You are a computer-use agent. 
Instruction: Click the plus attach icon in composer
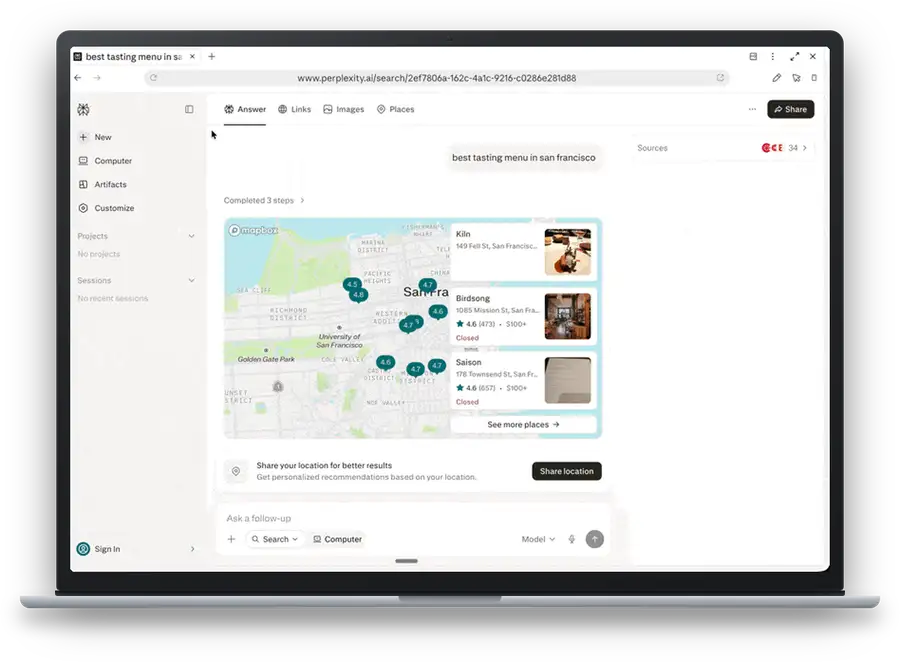pos(231,539)
